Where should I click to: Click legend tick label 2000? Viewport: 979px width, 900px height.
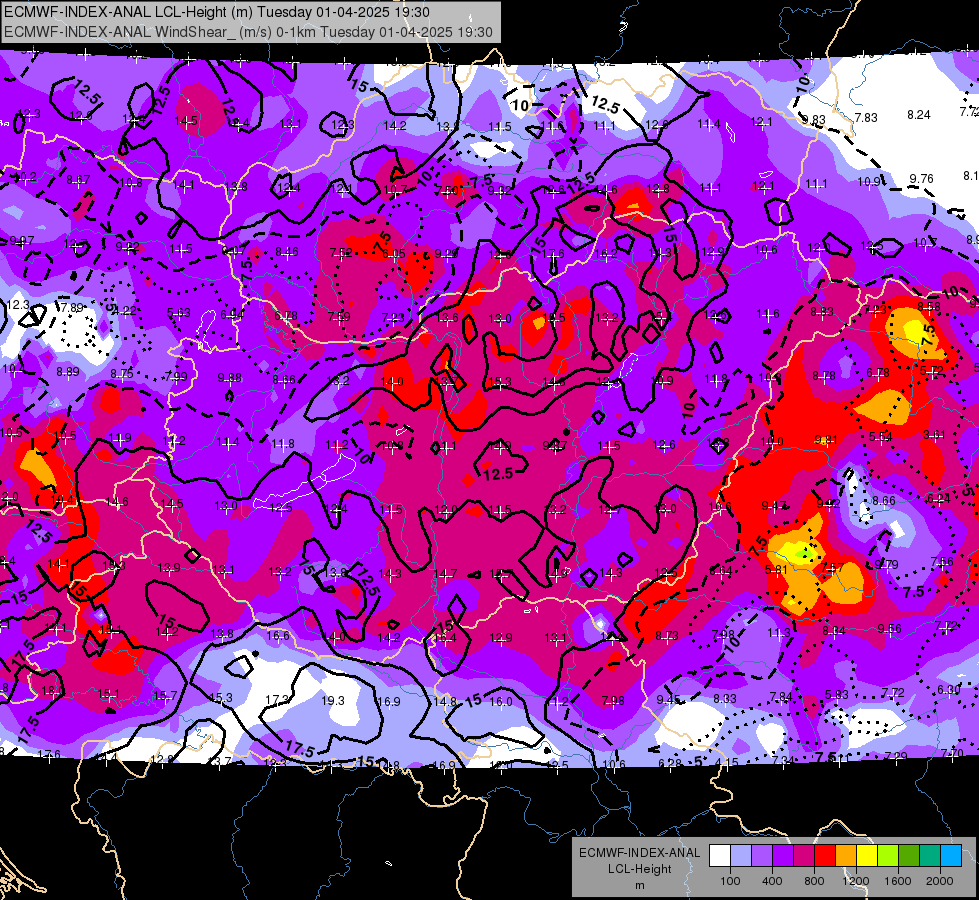(940, 881)
